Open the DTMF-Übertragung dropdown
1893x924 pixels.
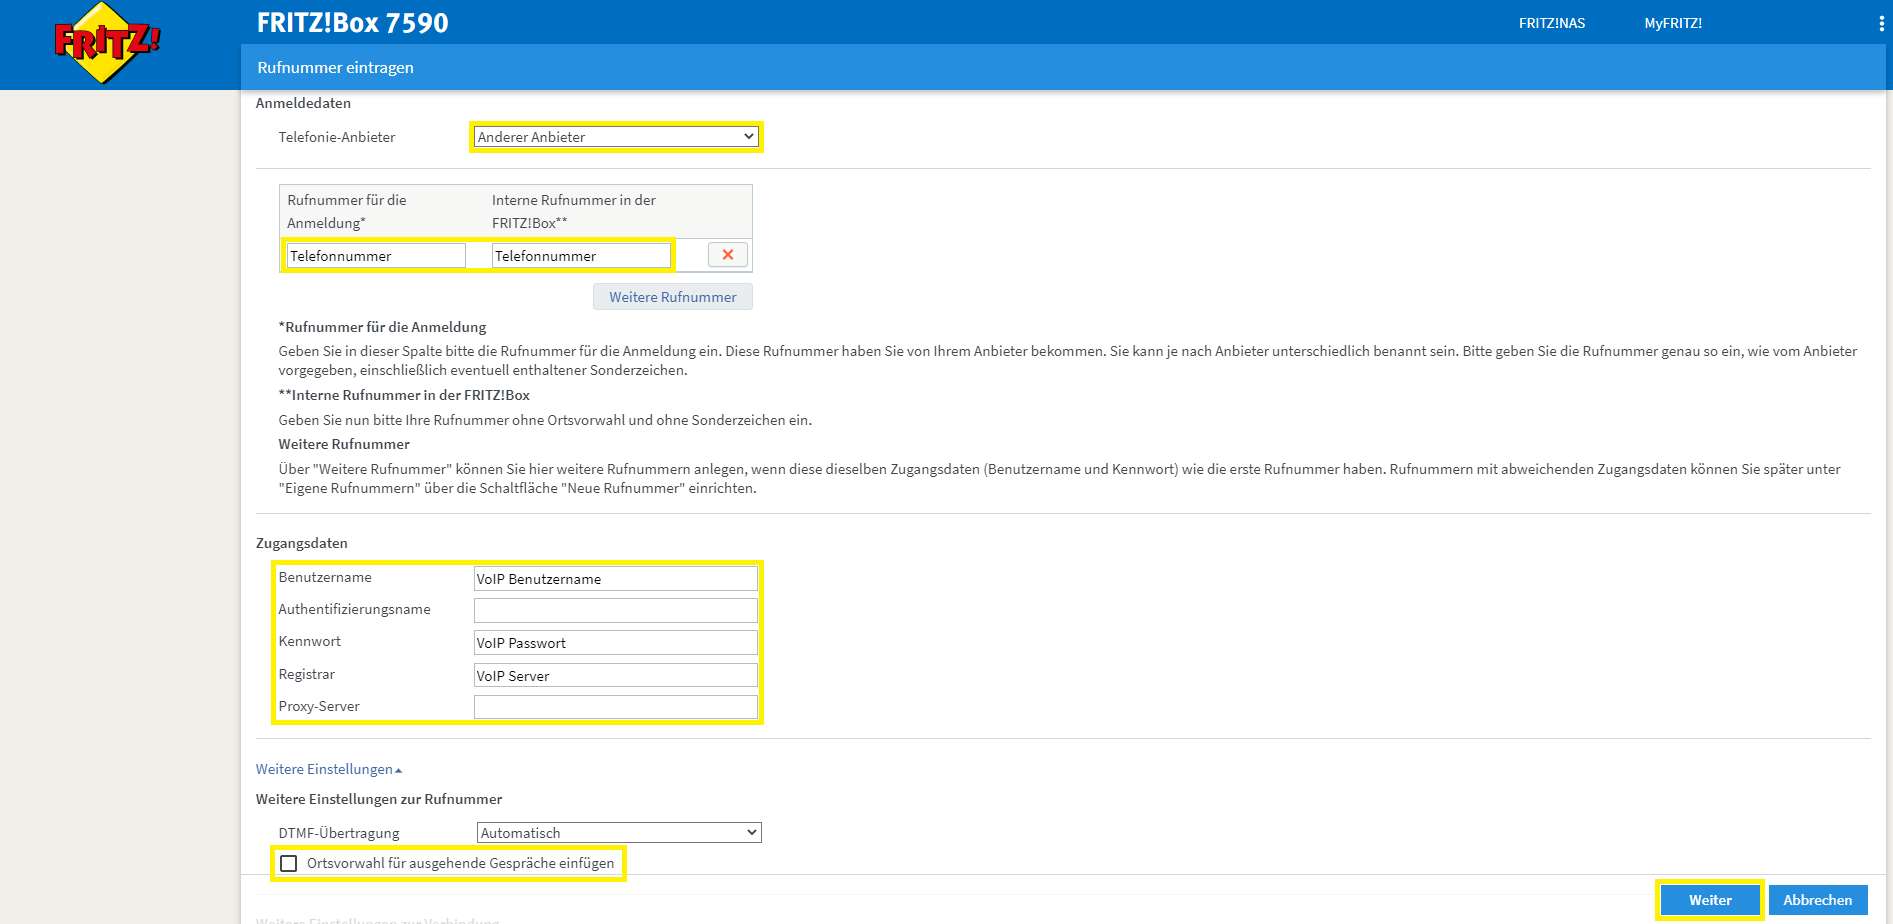coord(619,832)
